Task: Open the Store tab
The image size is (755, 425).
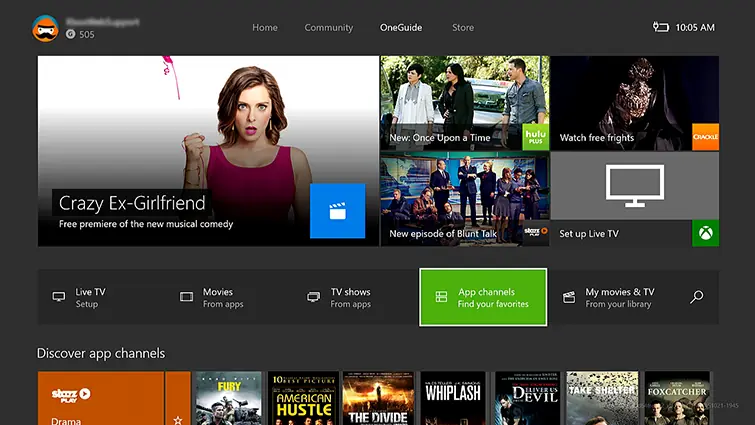Action: tap(463, 27)
